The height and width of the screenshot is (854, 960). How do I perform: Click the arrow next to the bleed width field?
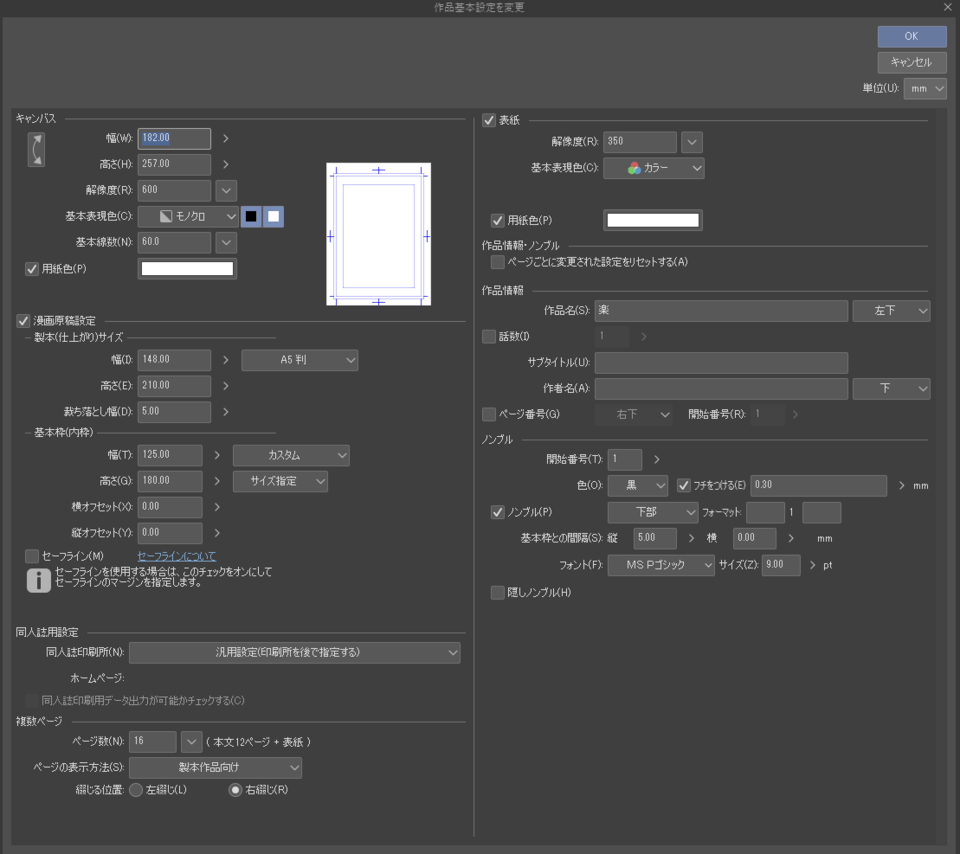pos(226,411)
